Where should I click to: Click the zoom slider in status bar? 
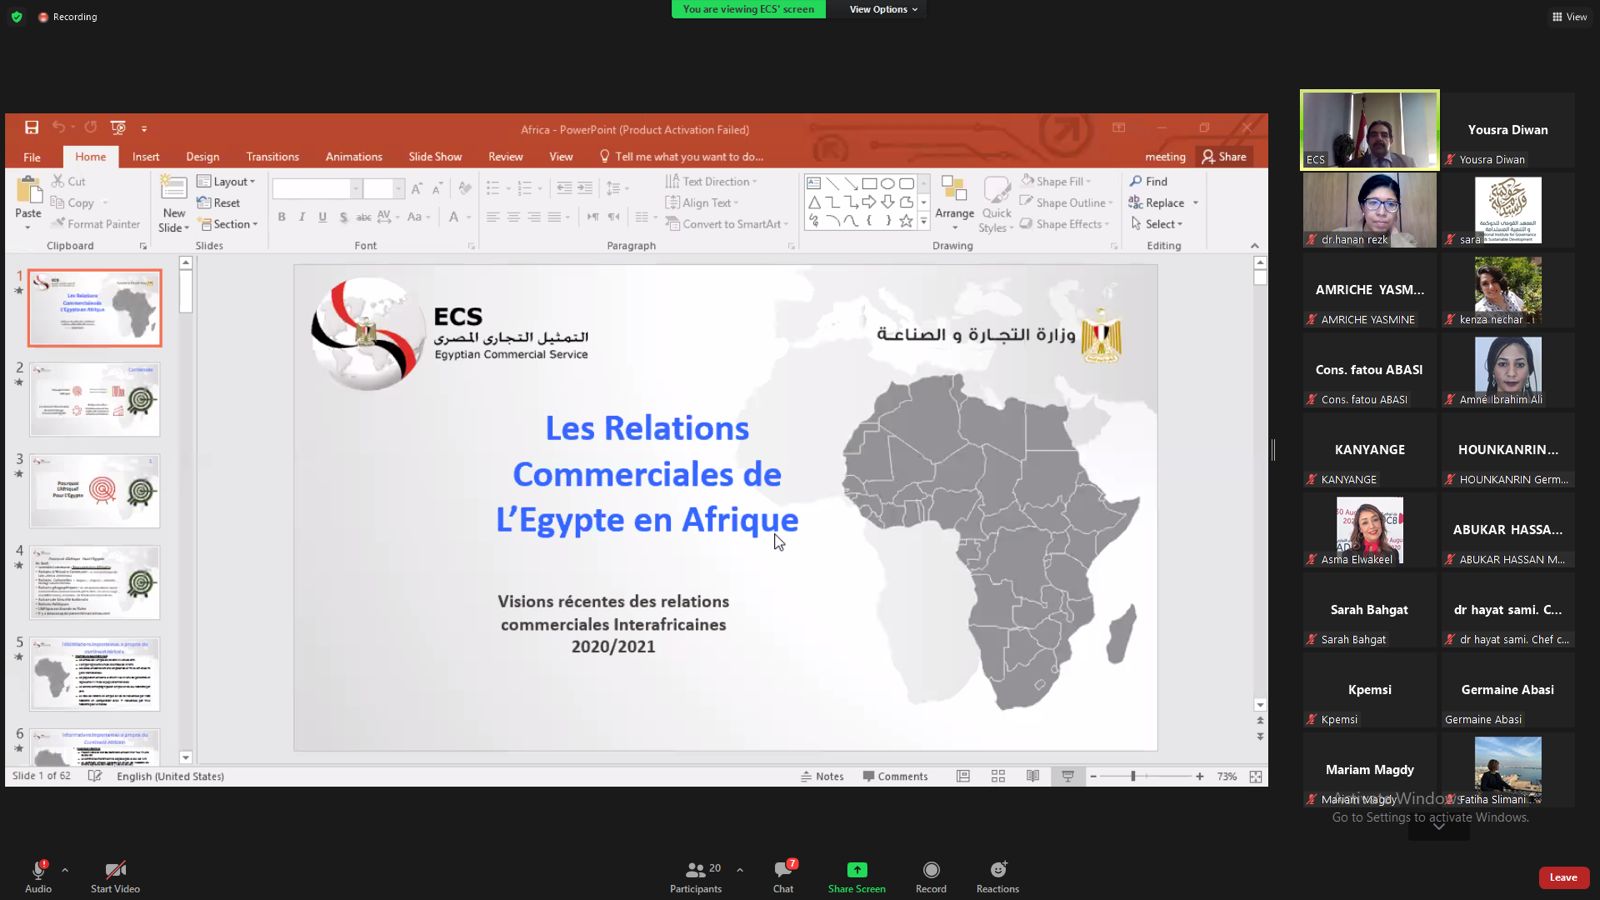[1133, 776]
